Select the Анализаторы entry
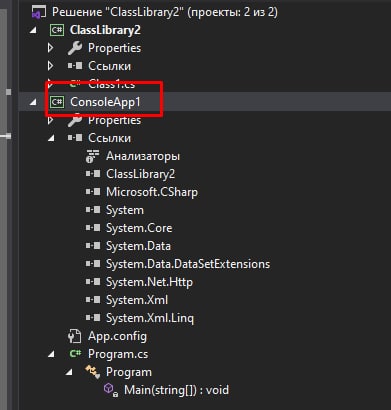The height and width of the screenshot is (410, 391). point(143,156)
